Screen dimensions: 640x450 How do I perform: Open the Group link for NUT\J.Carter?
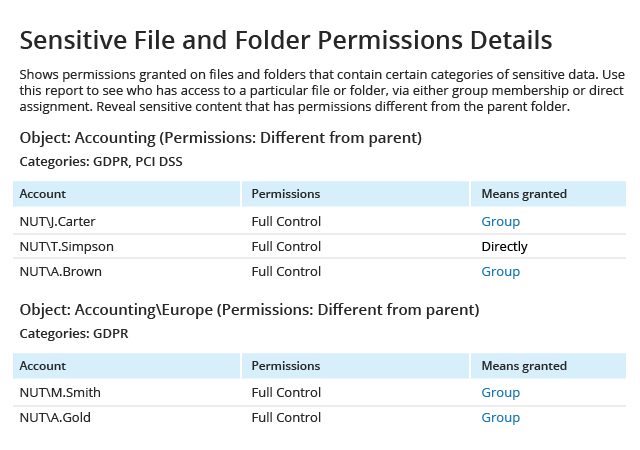tap(500, 222)
